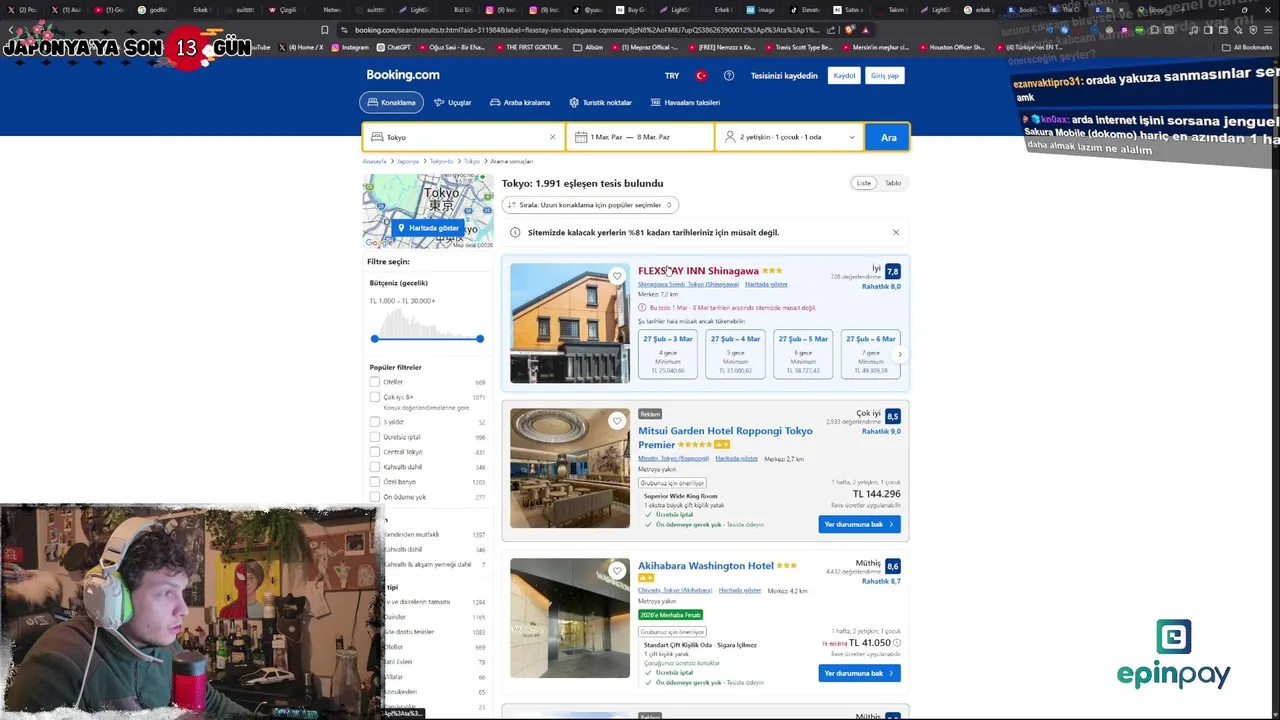Open Akihabara Washington Hotel title link
The width and height of the screenshot is (1280, 720).
coord(706,566)
